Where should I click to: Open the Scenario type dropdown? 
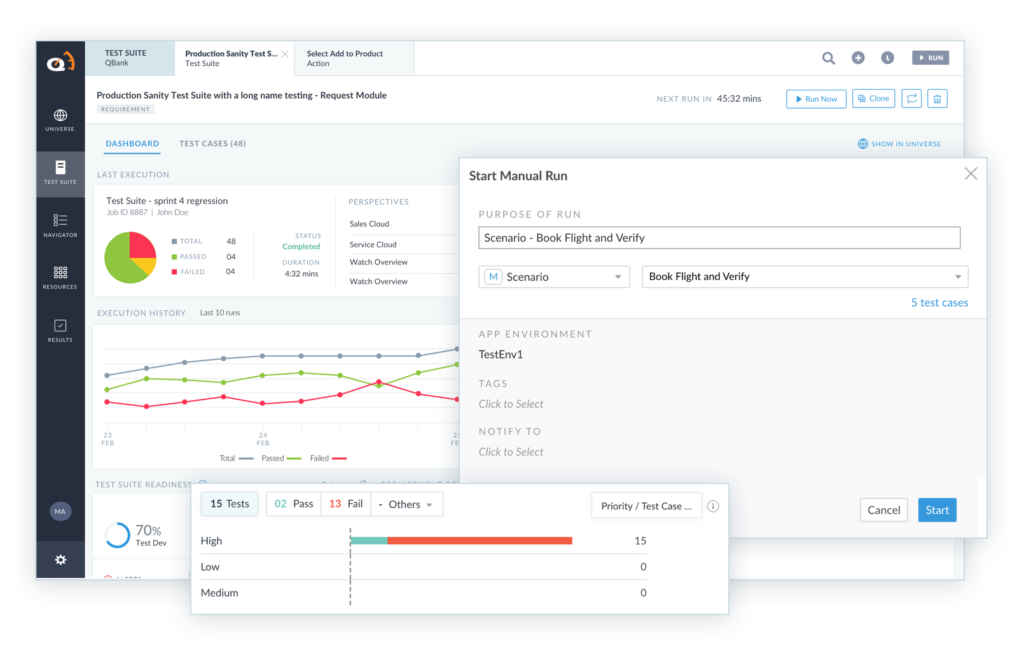pos(553,276)
